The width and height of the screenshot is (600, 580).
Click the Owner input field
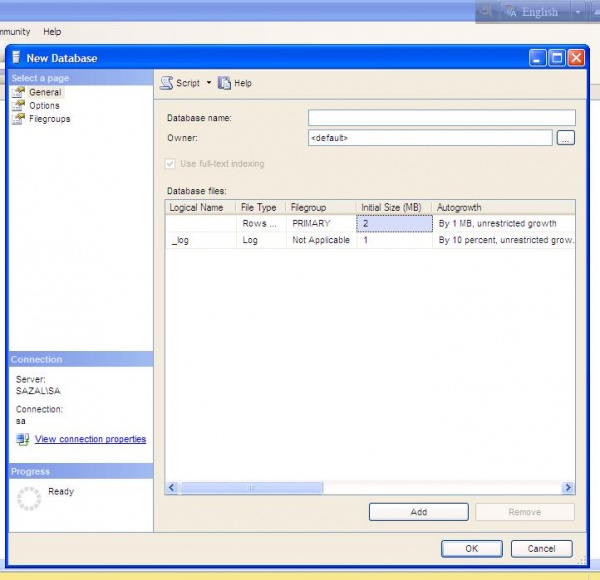430,138
